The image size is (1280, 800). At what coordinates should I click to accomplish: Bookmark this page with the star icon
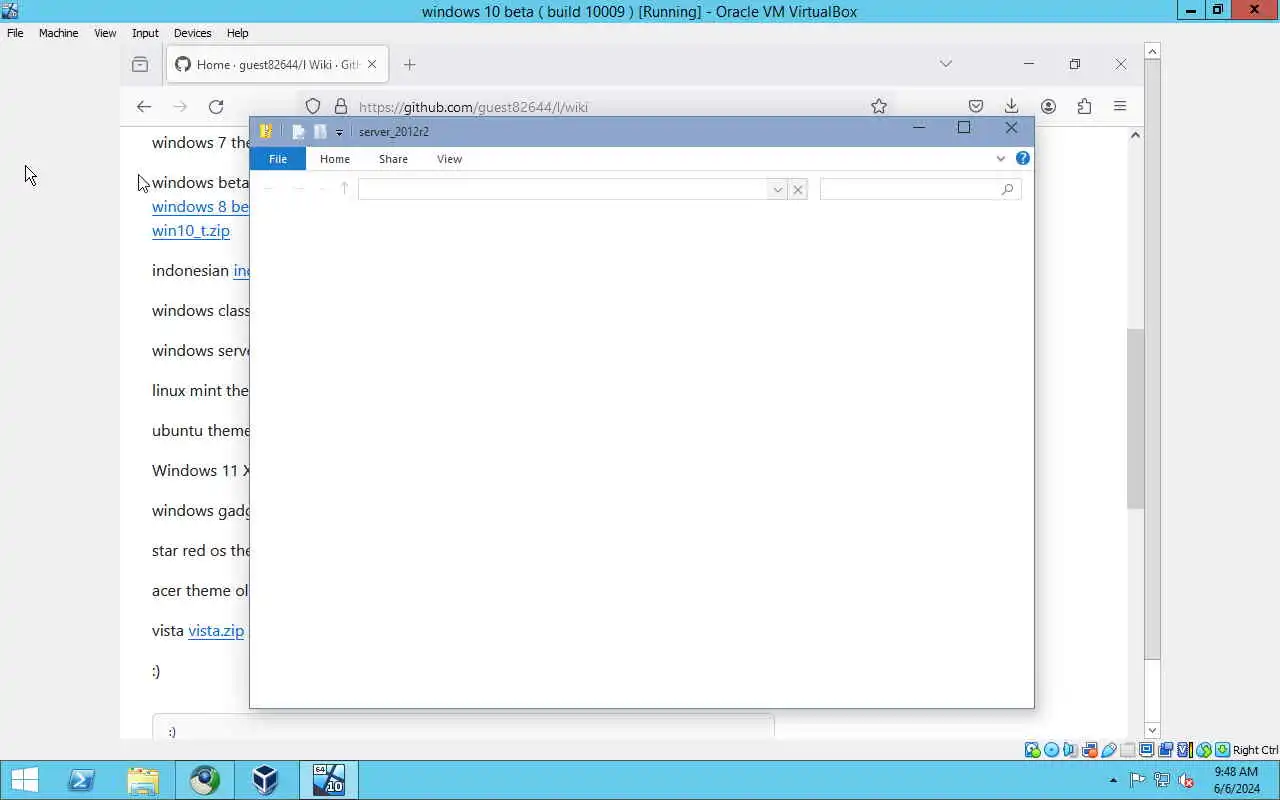(x=879, y=106)
